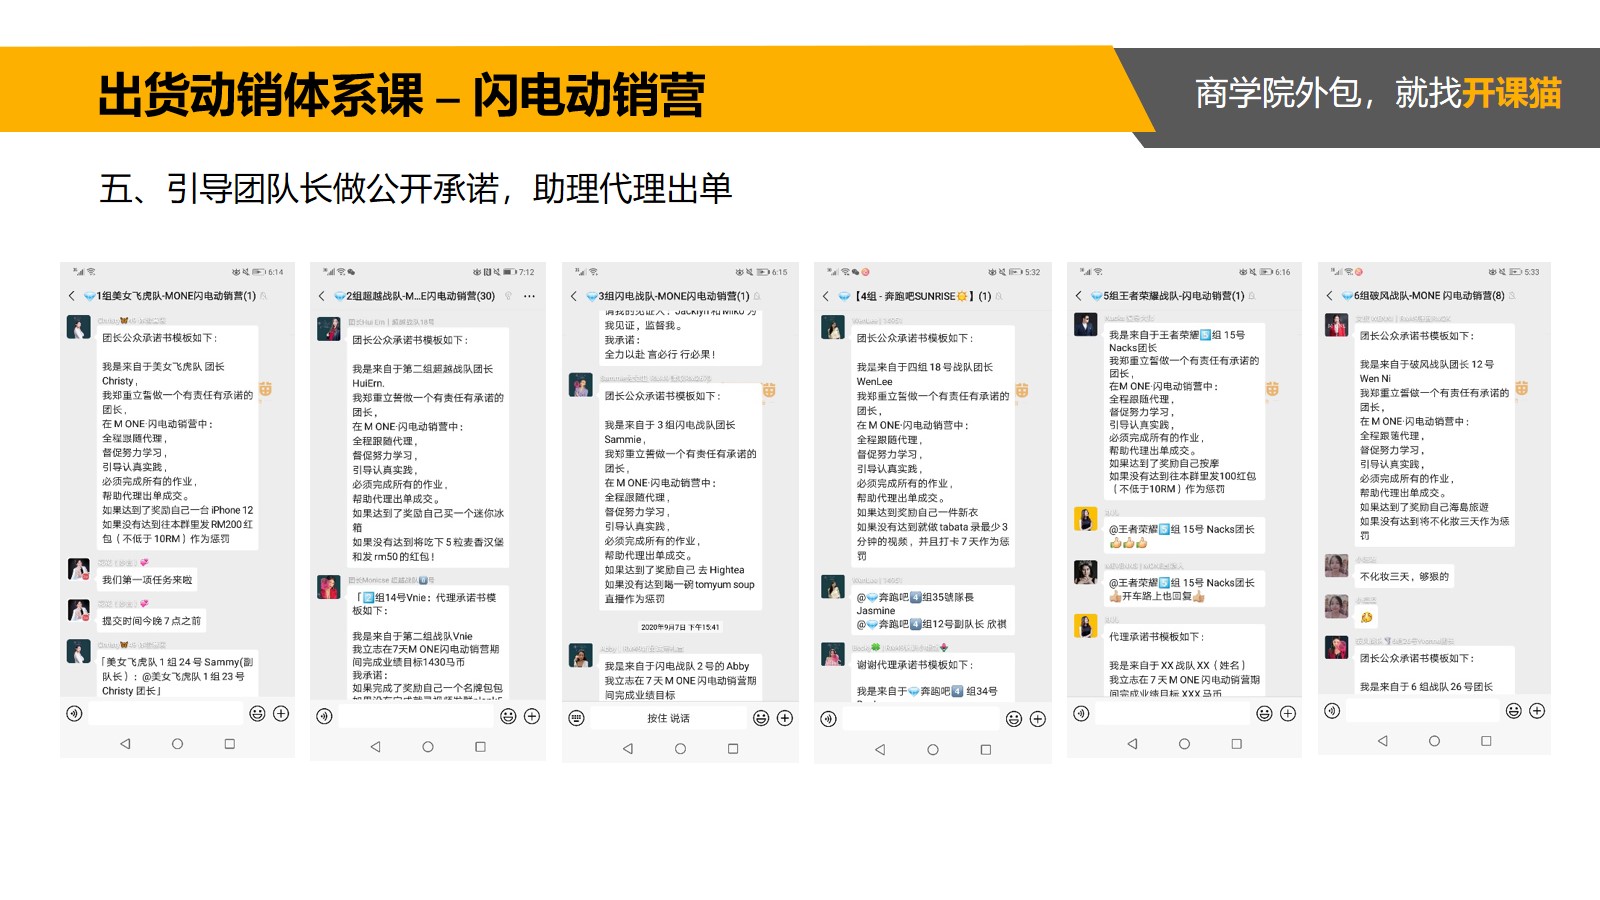Tap voice input icon in 4组-奔跑吧SUNRISE chat
Screen dimensions: 1600x900
pos(828,719)
